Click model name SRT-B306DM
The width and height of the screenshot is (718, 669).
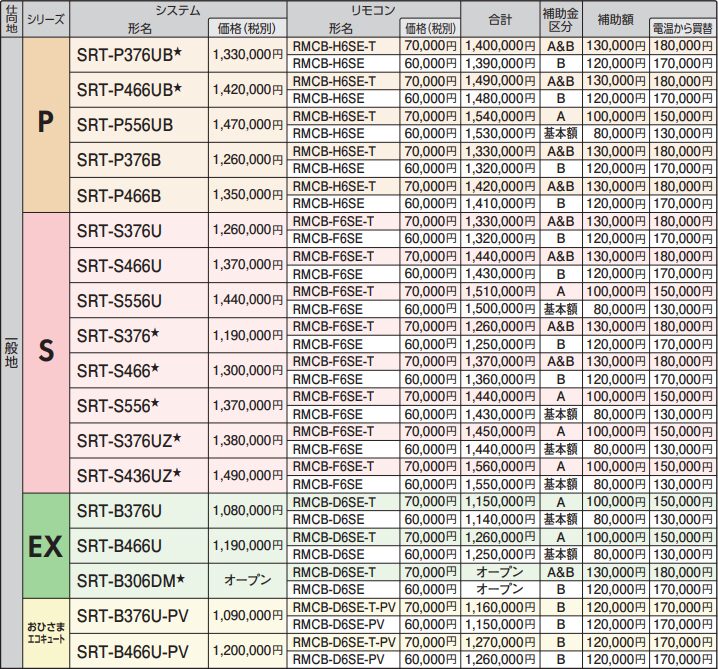(x=130, y=580)
